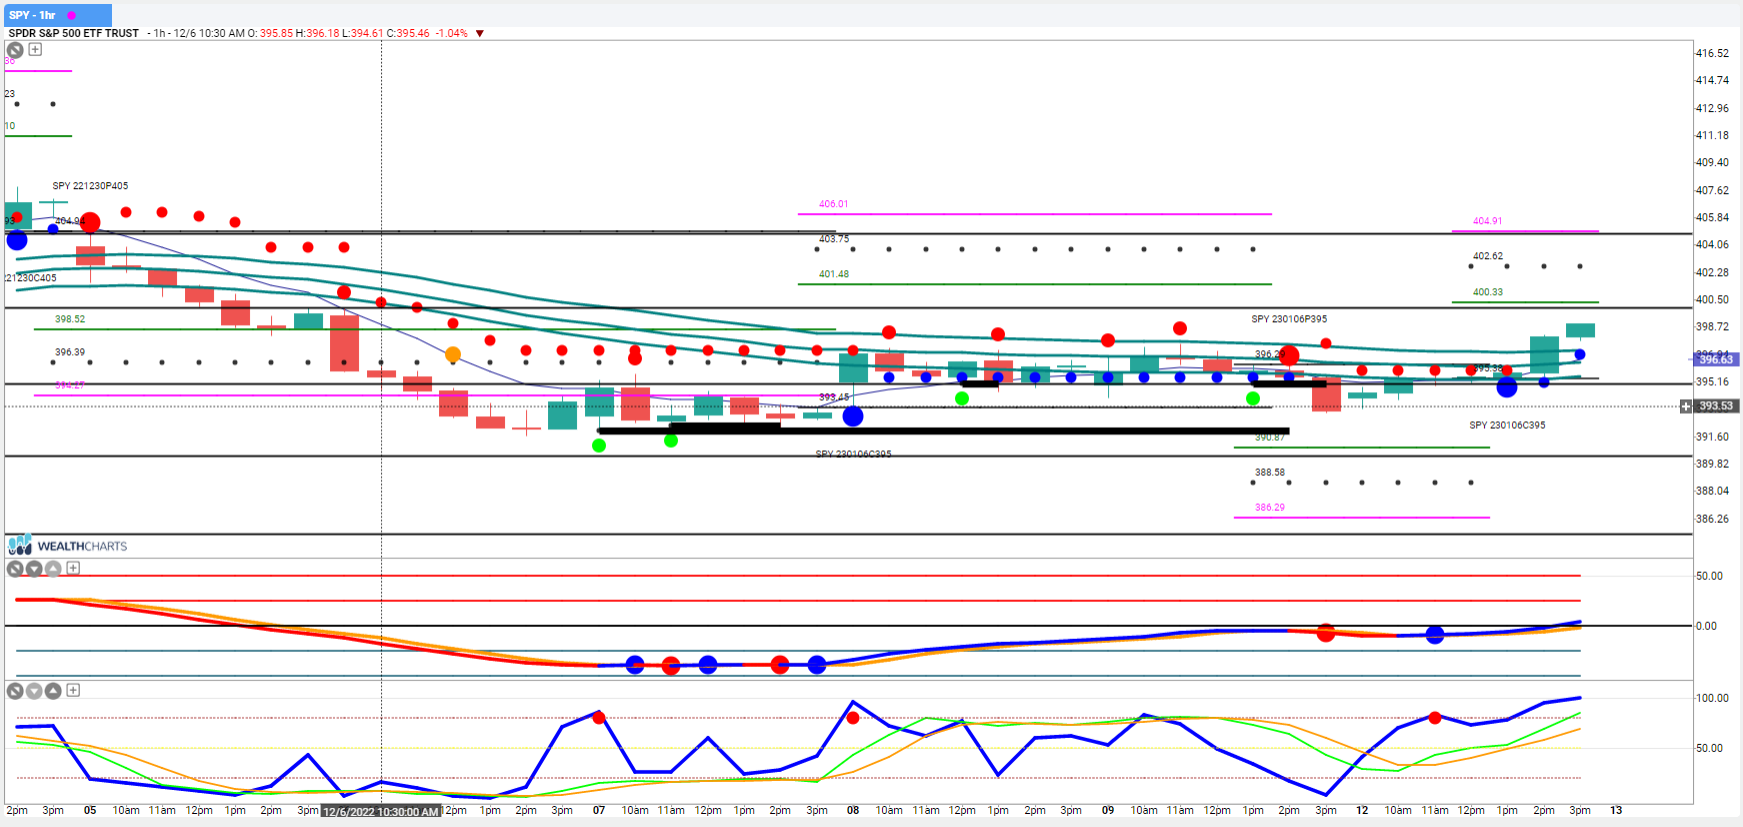Add an indicator to the main price pane
Image resolution: width=1743 pixels, height=827 pixels.
35,49
